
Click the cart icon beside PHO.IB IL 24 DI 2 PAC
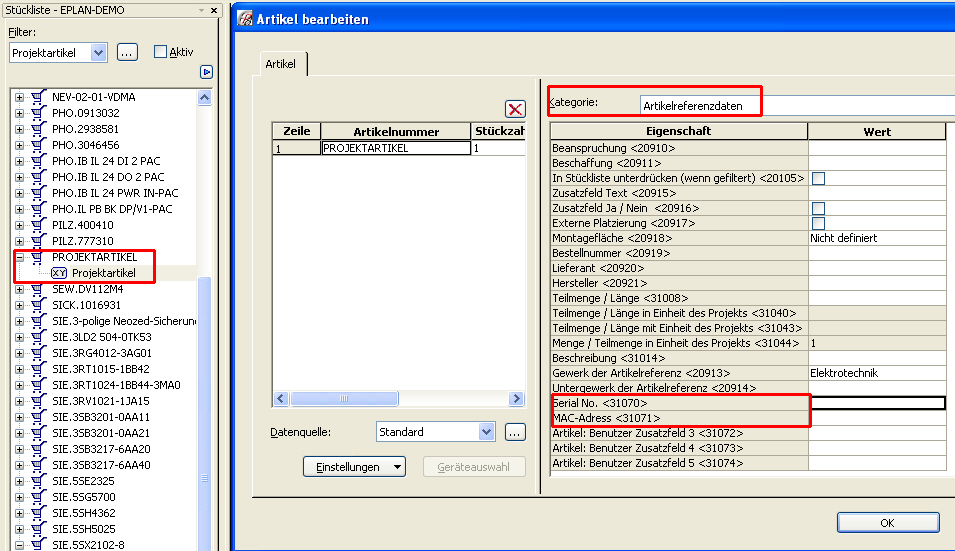38,161
